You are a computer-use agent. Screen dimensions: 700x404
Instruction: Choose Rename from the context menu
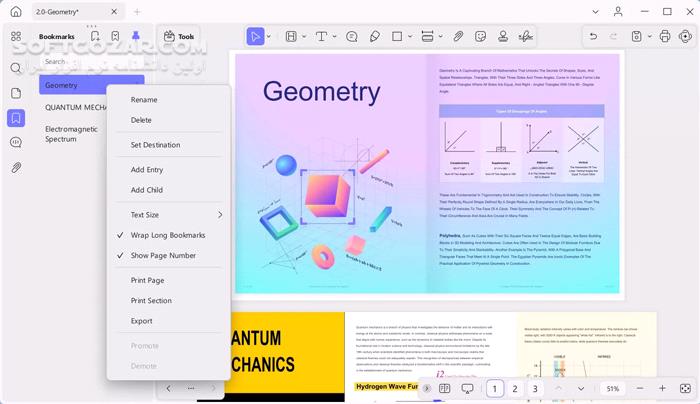[x=144, y=100]
